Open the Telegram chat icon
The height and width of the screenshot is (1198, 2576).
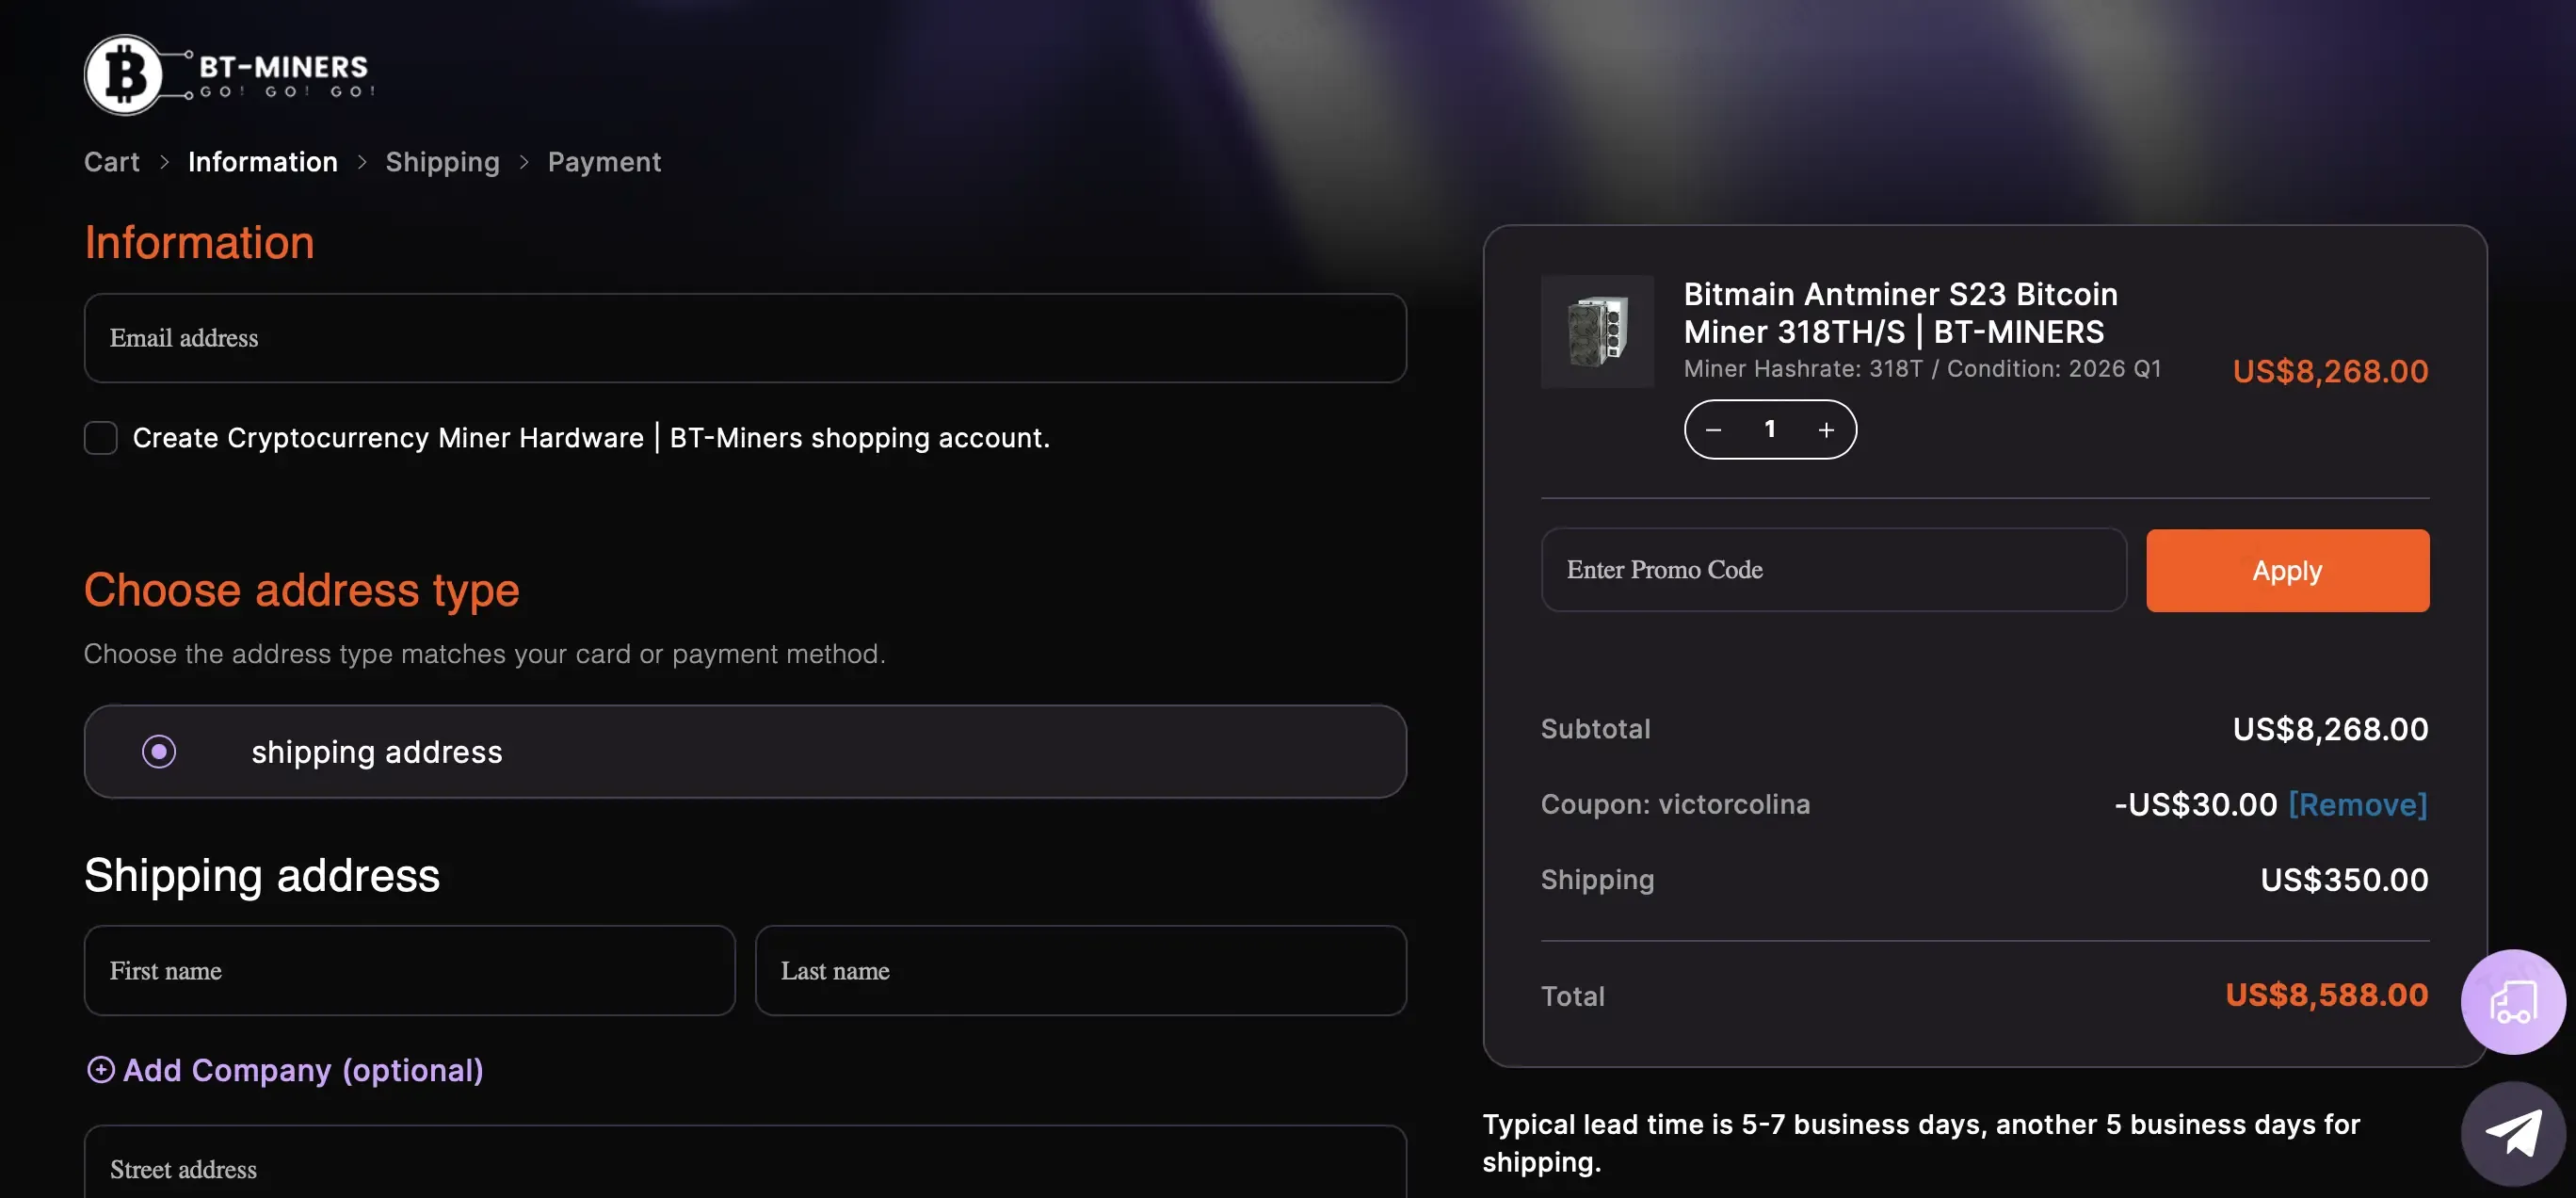(x=2513, y=1131)
